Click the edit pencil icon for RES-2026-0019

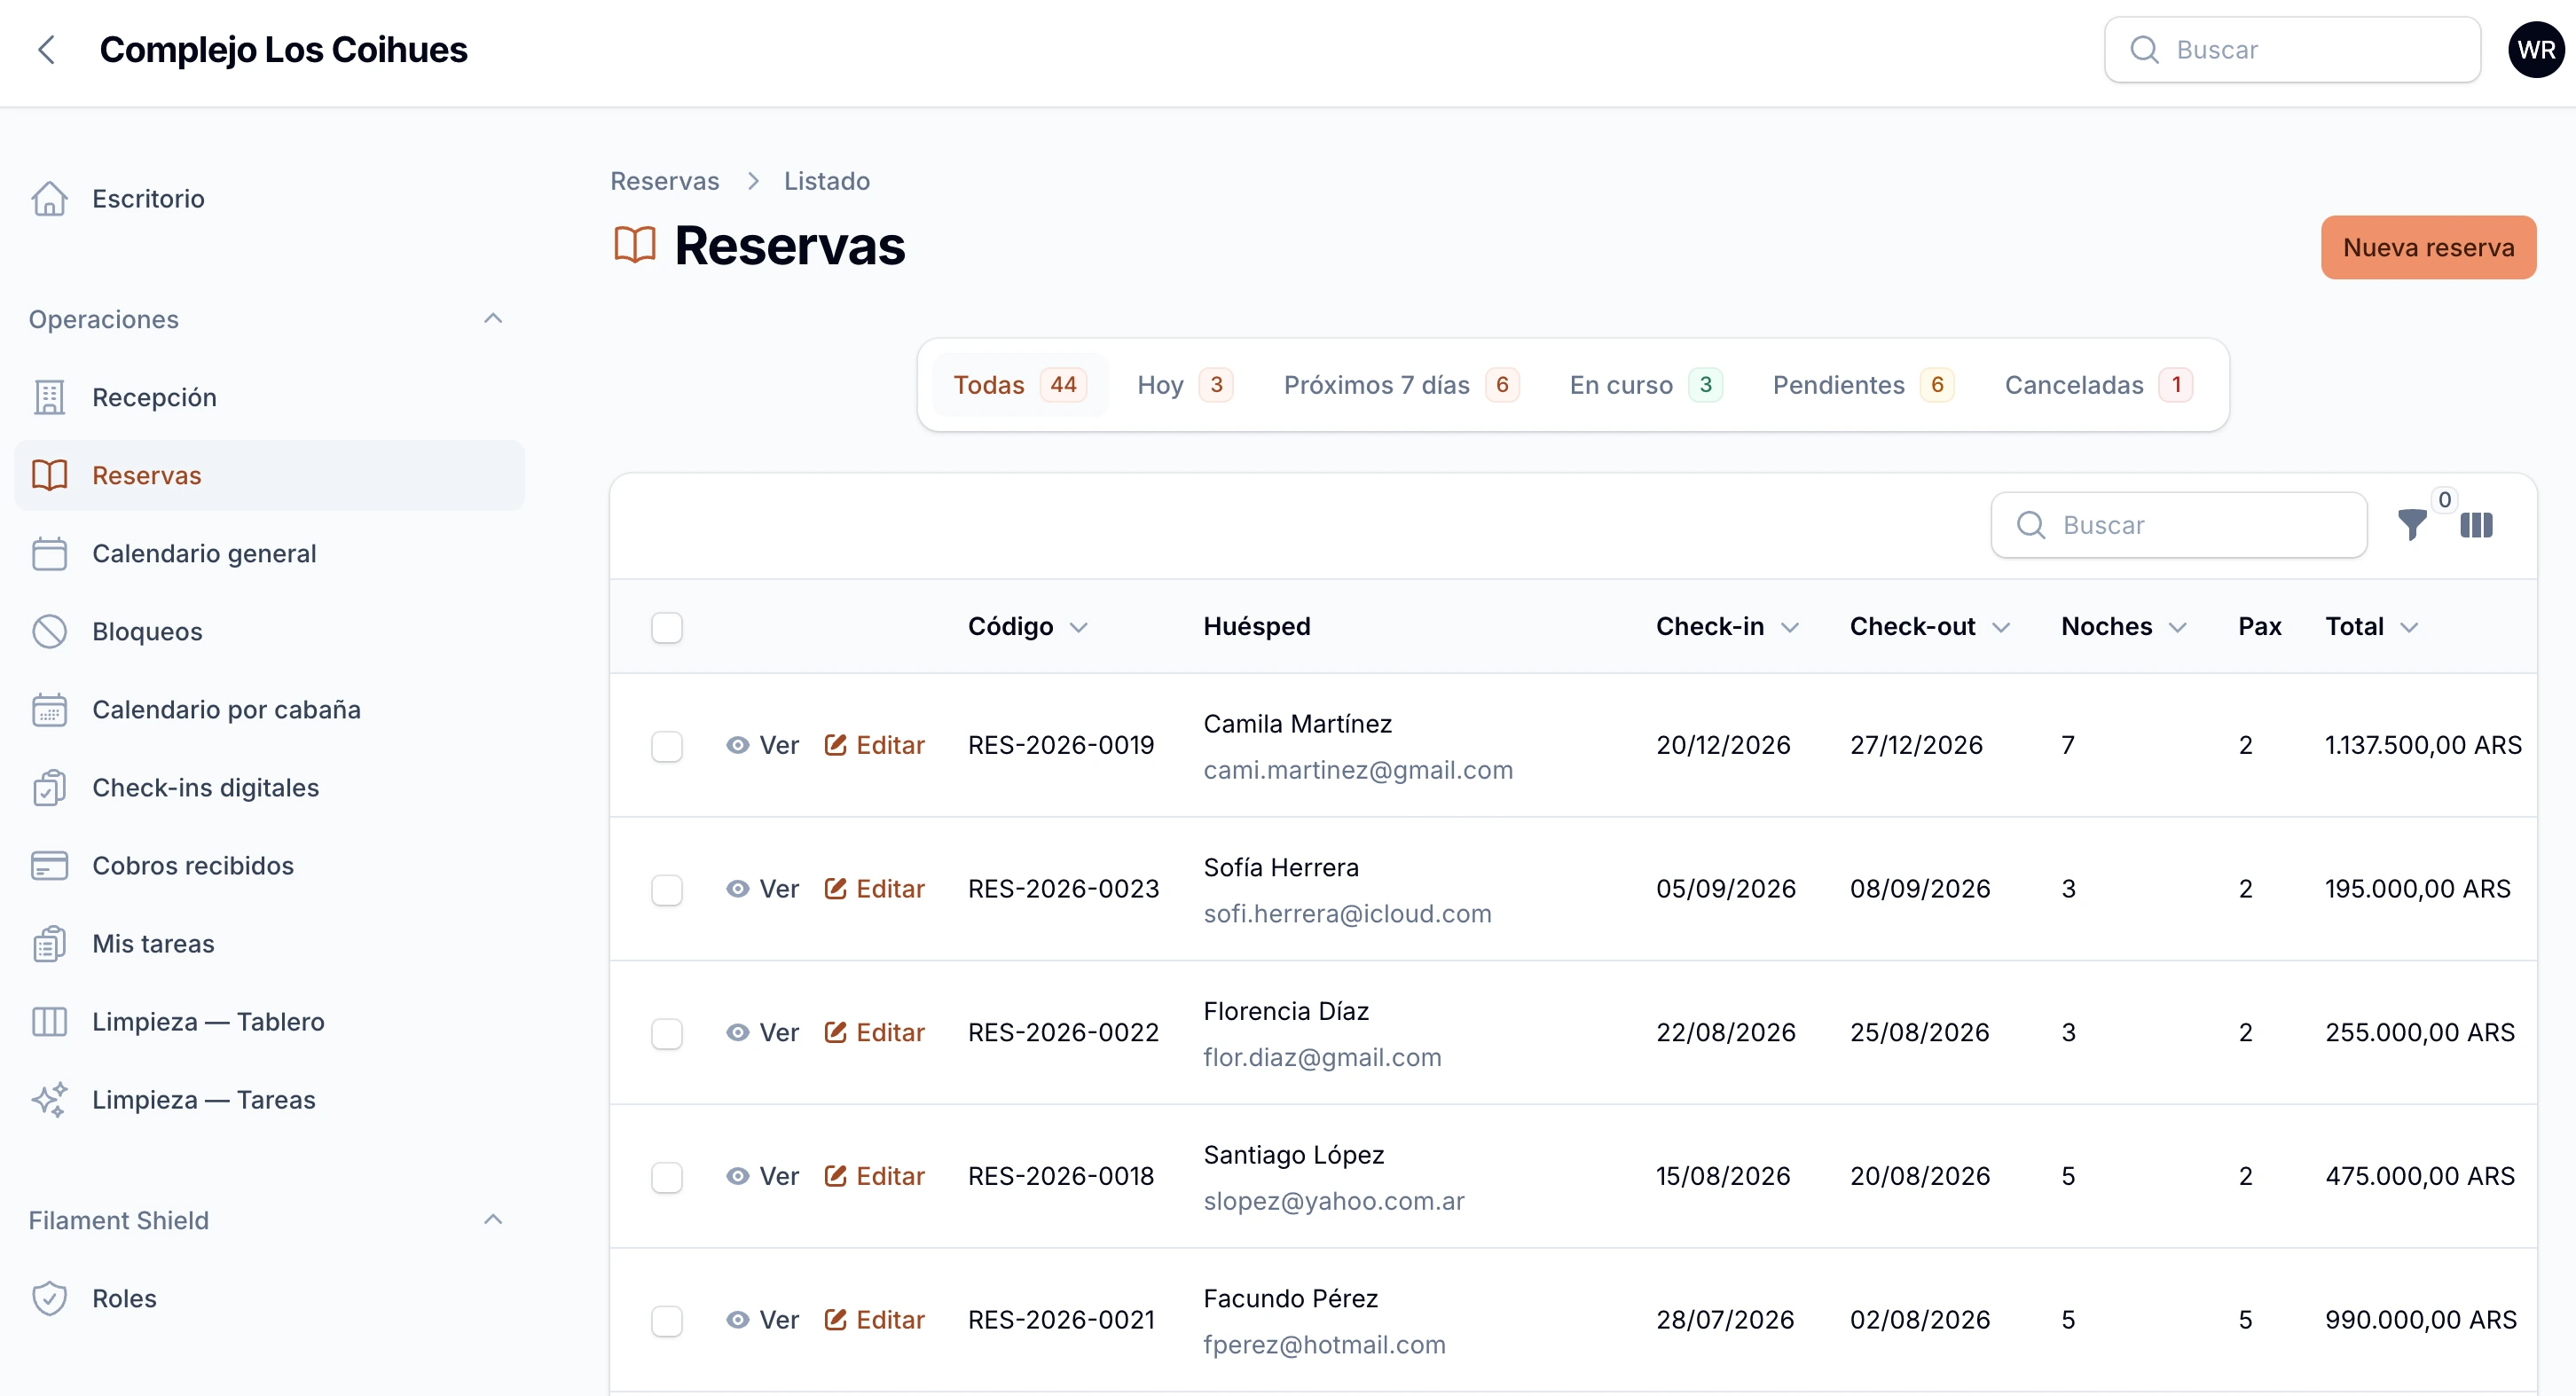click(x=835, y=745)
